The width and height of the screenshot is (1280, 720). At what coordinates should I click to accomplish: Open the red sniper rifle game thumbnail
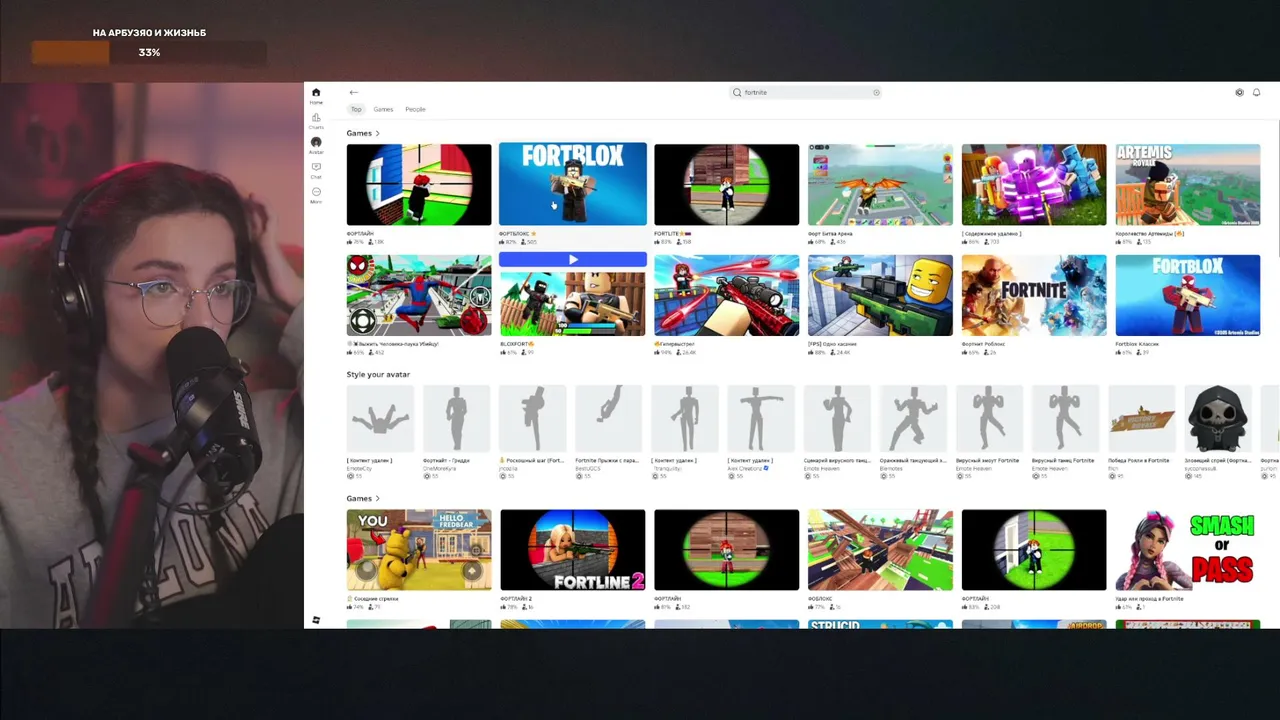727,295
